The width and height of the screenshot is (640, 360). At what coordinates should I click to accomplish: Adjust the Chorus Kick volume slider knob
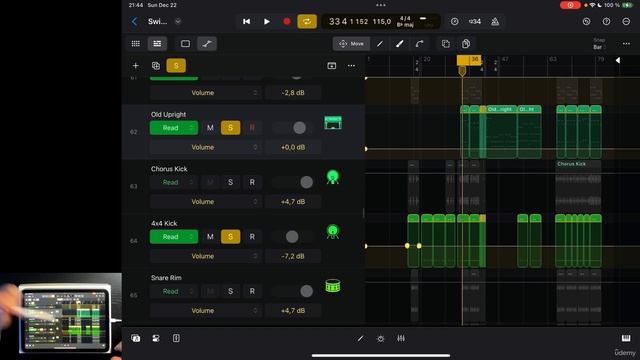coord(307,182)
